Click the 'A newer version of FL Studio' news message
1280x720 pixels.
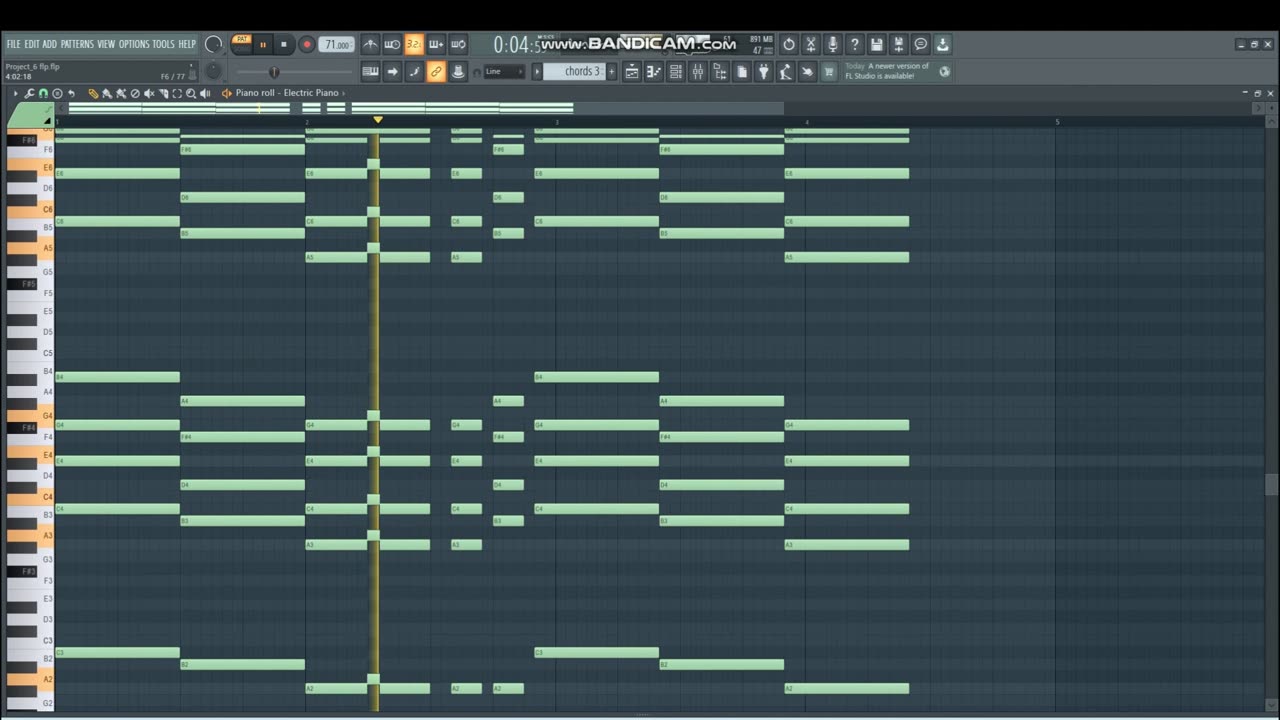pyautogui.click(x=887, y=71)
